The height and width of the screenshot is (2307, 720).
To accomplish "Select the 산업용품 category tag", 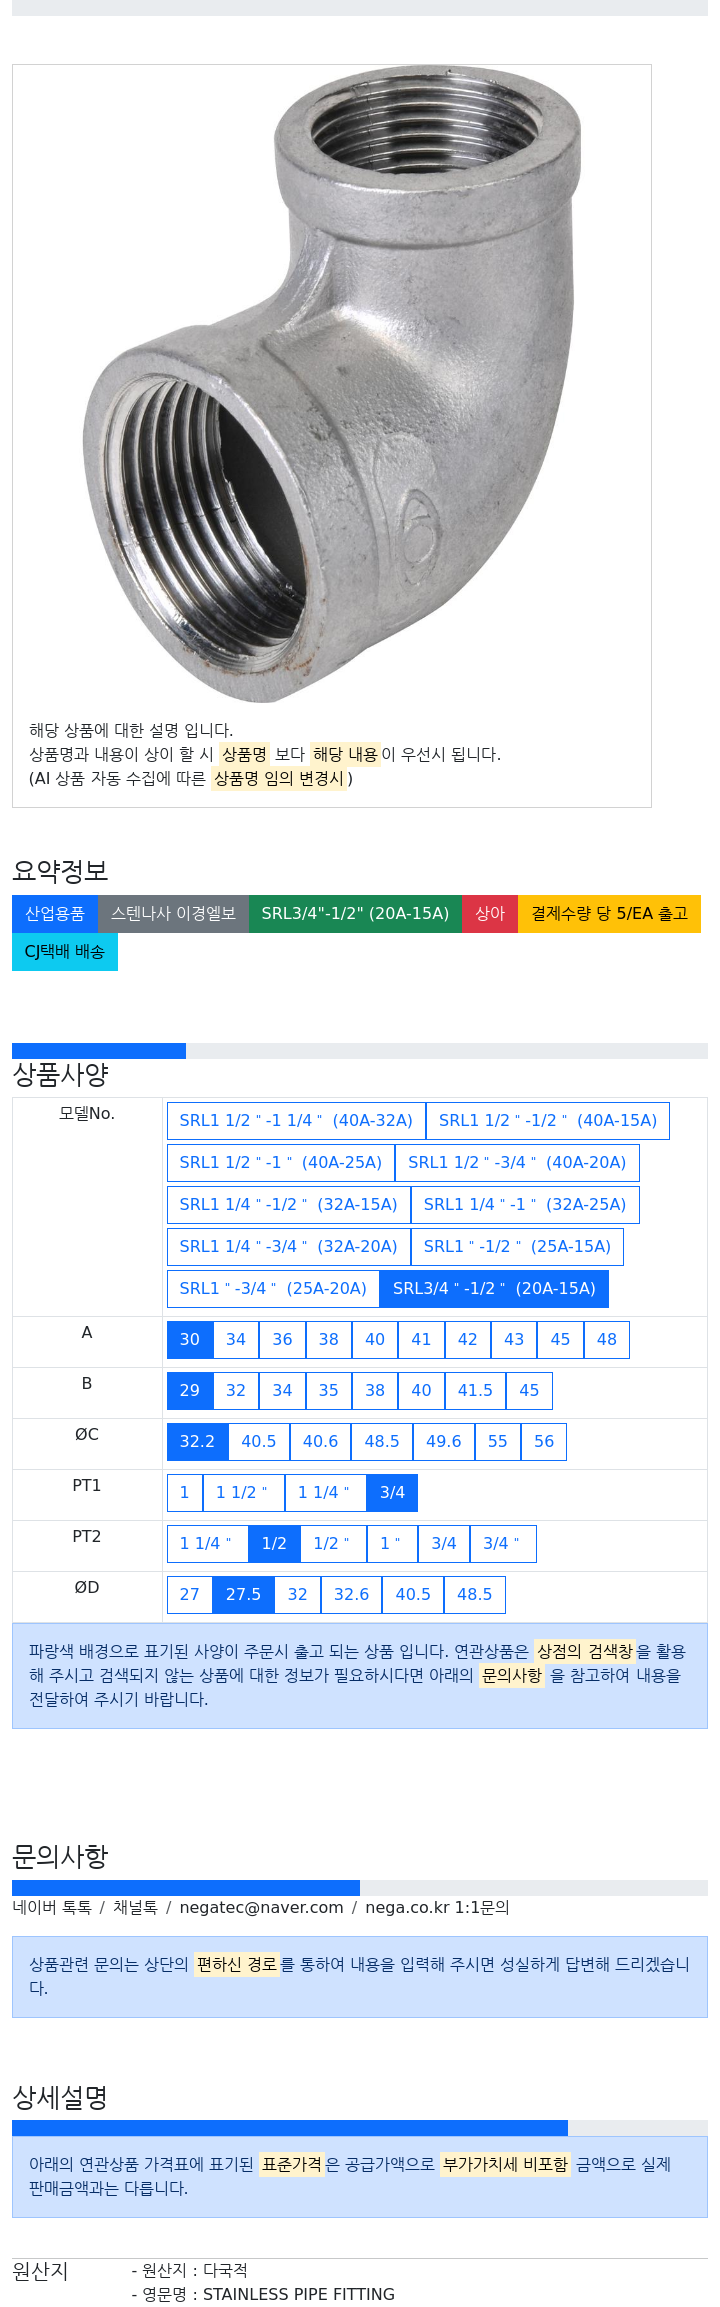I will [x=55, y=914].
